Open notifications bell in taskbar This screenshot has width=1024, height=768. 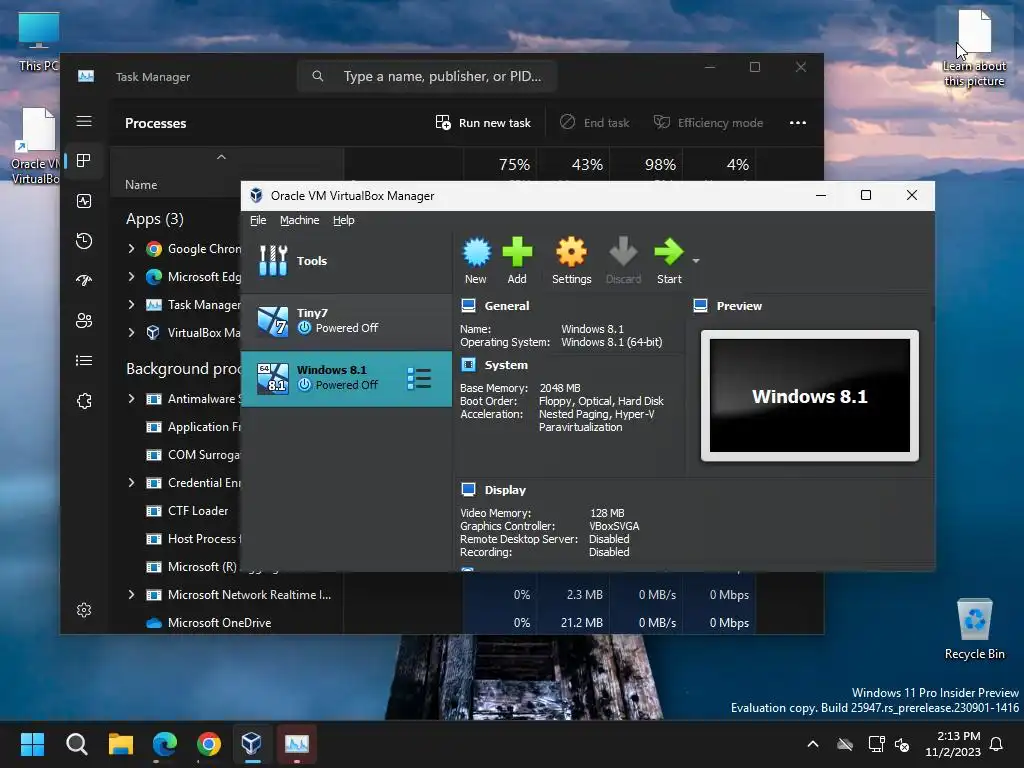[x=996, y=744]
